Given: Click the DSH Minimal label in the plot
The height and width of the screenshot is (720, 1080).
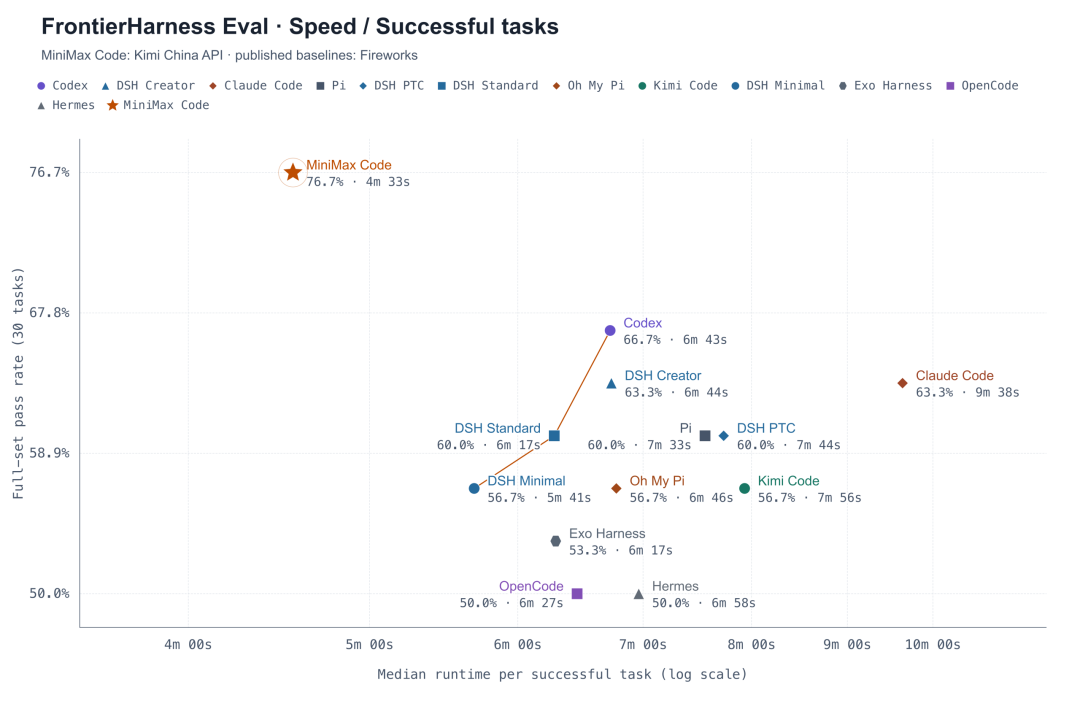Looking at the screenshot, I should pyautogui.click(x=526, y=481).
